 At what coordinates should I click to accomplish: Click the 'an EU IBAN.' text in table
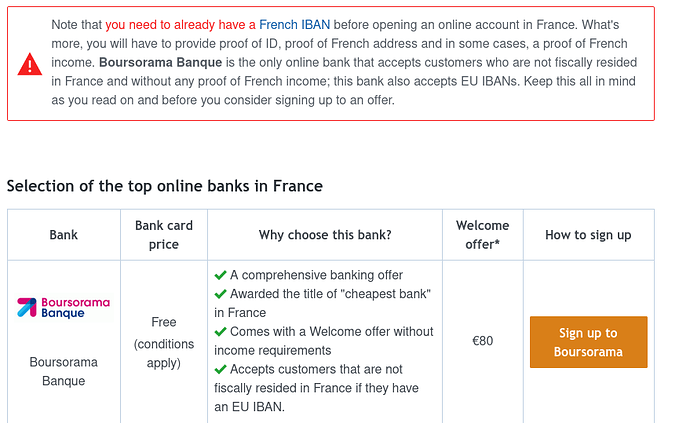click(x=250, y=407)
